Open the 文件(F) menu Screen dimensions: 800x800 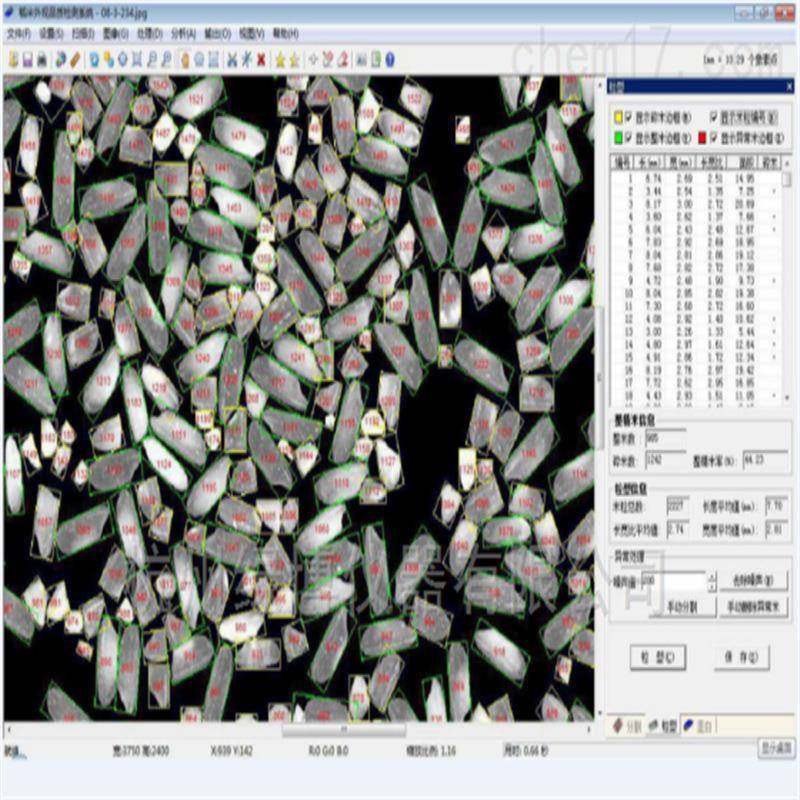coord(19,34)
